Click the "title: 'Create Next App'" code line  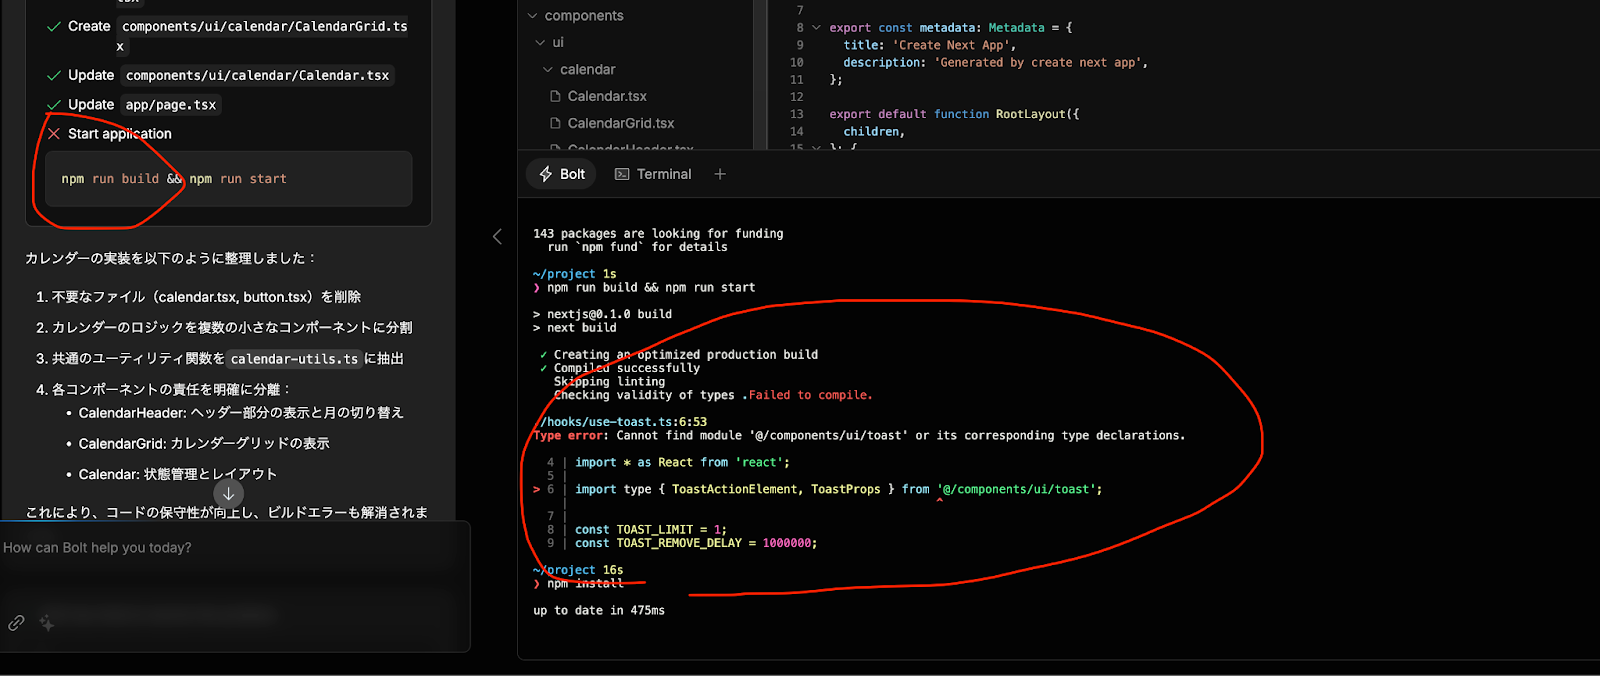click(x=930, y=45)
